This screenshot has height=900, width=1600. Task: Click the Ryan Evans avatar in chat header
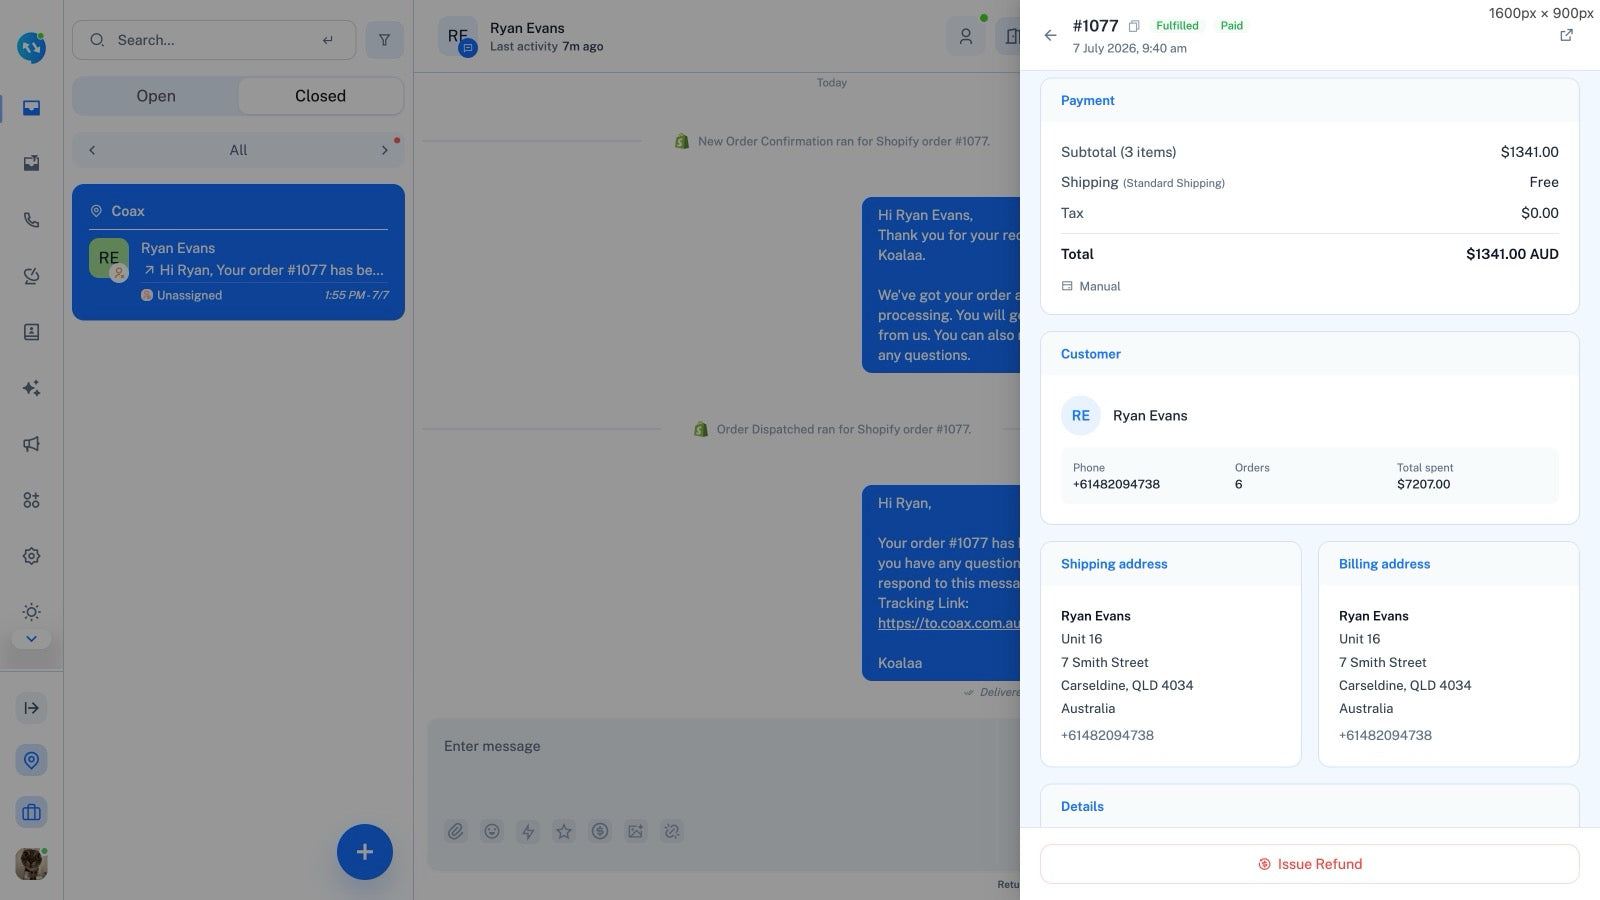pyautogui.click(x=458, y=36)
